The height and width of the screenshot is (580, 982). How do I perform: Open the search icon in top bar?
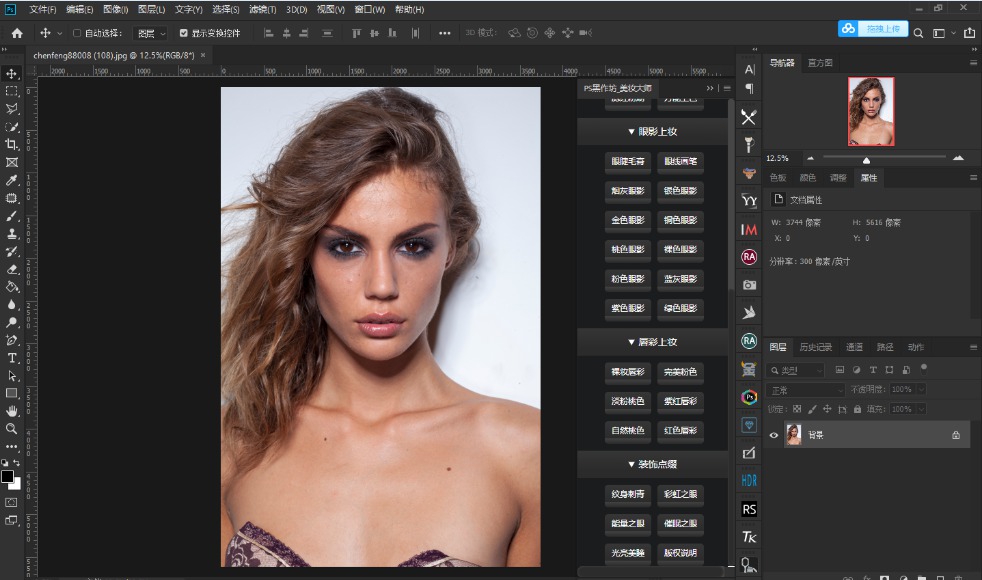[918, 33]
